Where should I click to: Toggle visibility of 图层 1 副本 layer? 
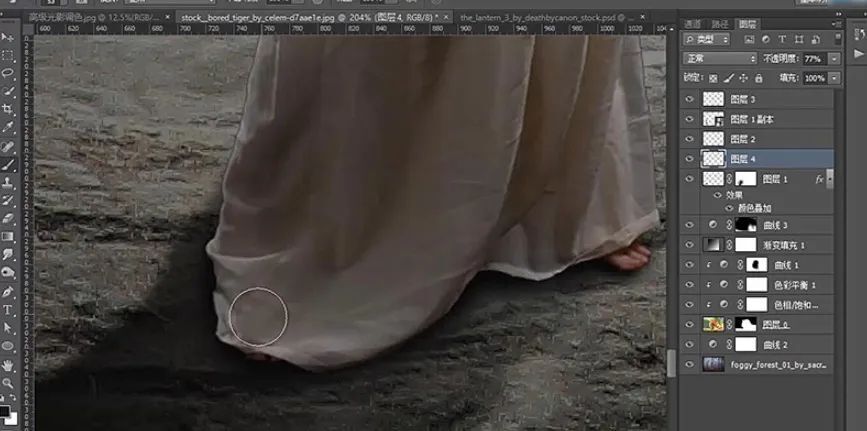pos(689,119)
